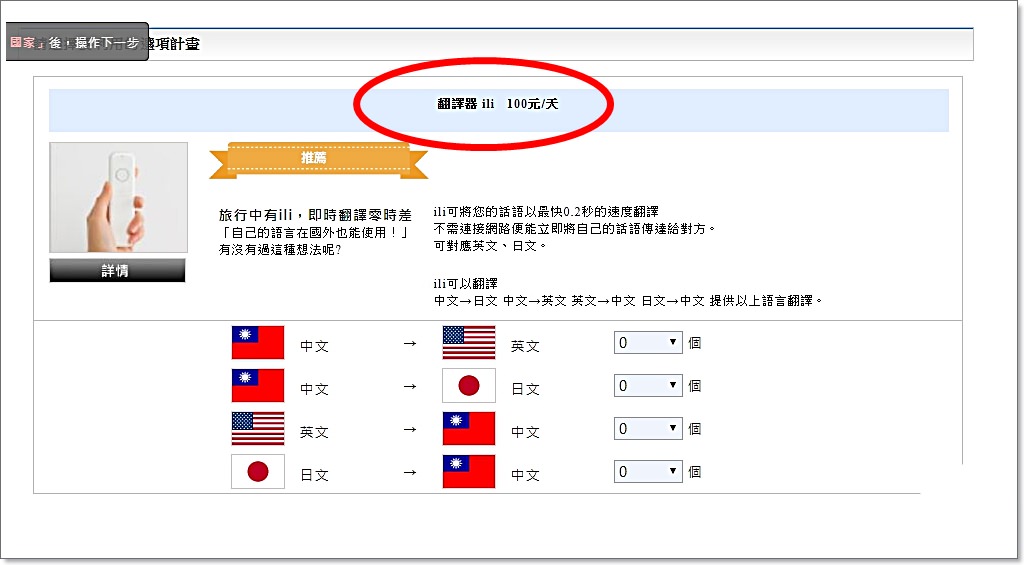Click the USA flag source icon in 英文 → 中文 row
This screenshot has width=1024, height=565.
pyautogui.click(x=258, y=428)
